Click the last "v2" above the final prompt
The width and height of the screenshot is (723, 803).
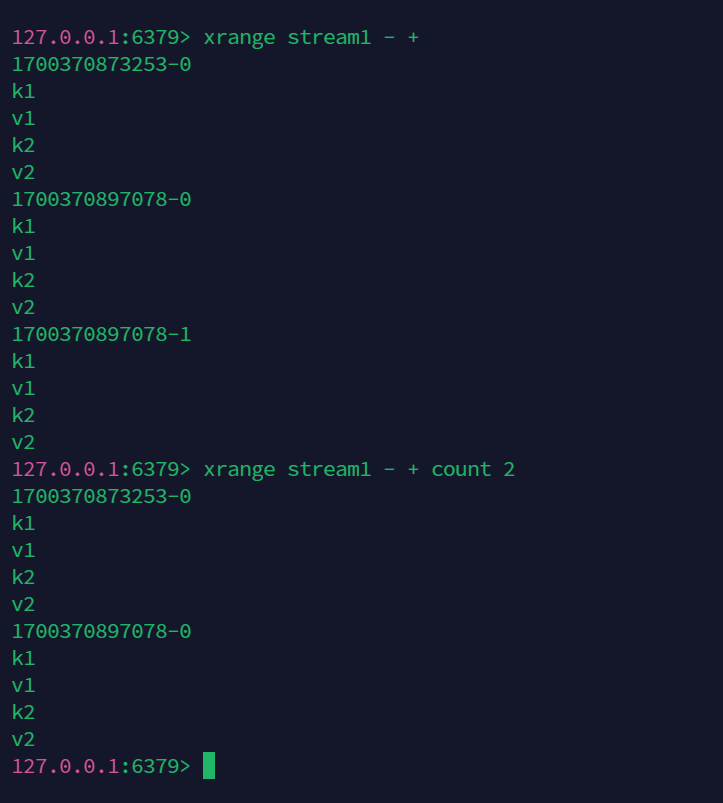coord(23,740)
